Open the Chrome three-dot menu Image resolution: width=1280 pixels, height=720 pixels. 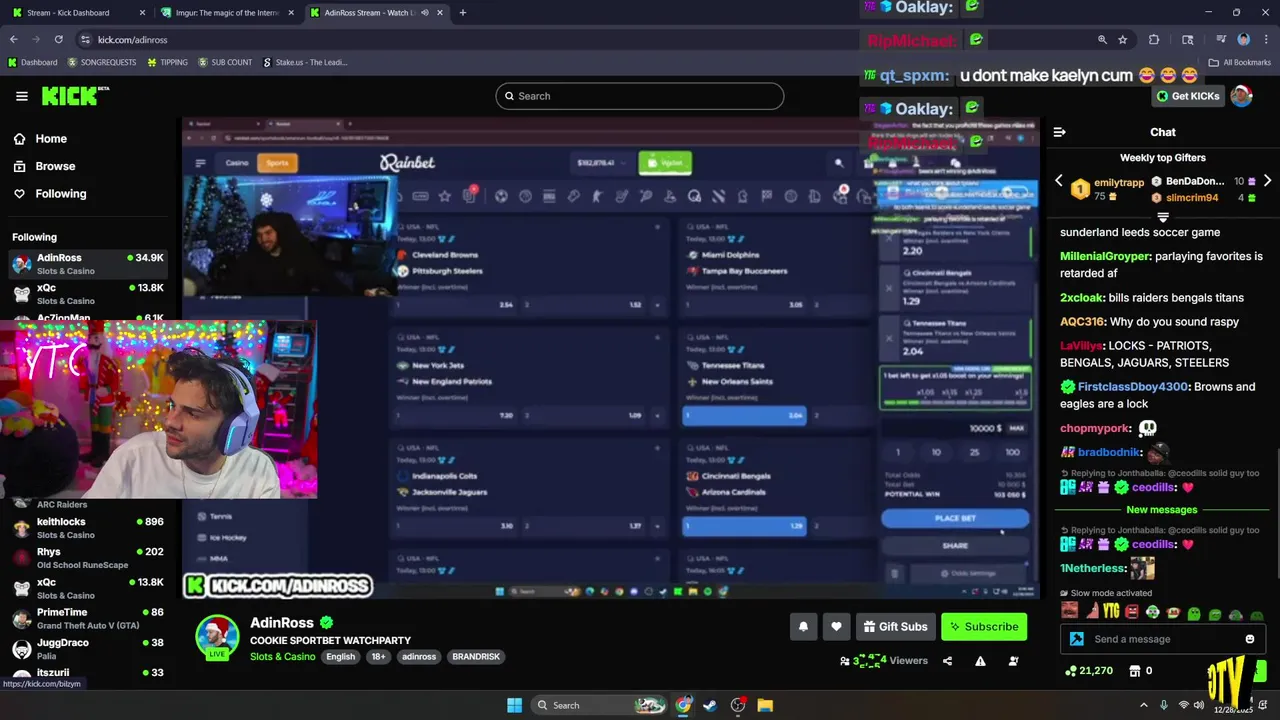point(1265,39)
